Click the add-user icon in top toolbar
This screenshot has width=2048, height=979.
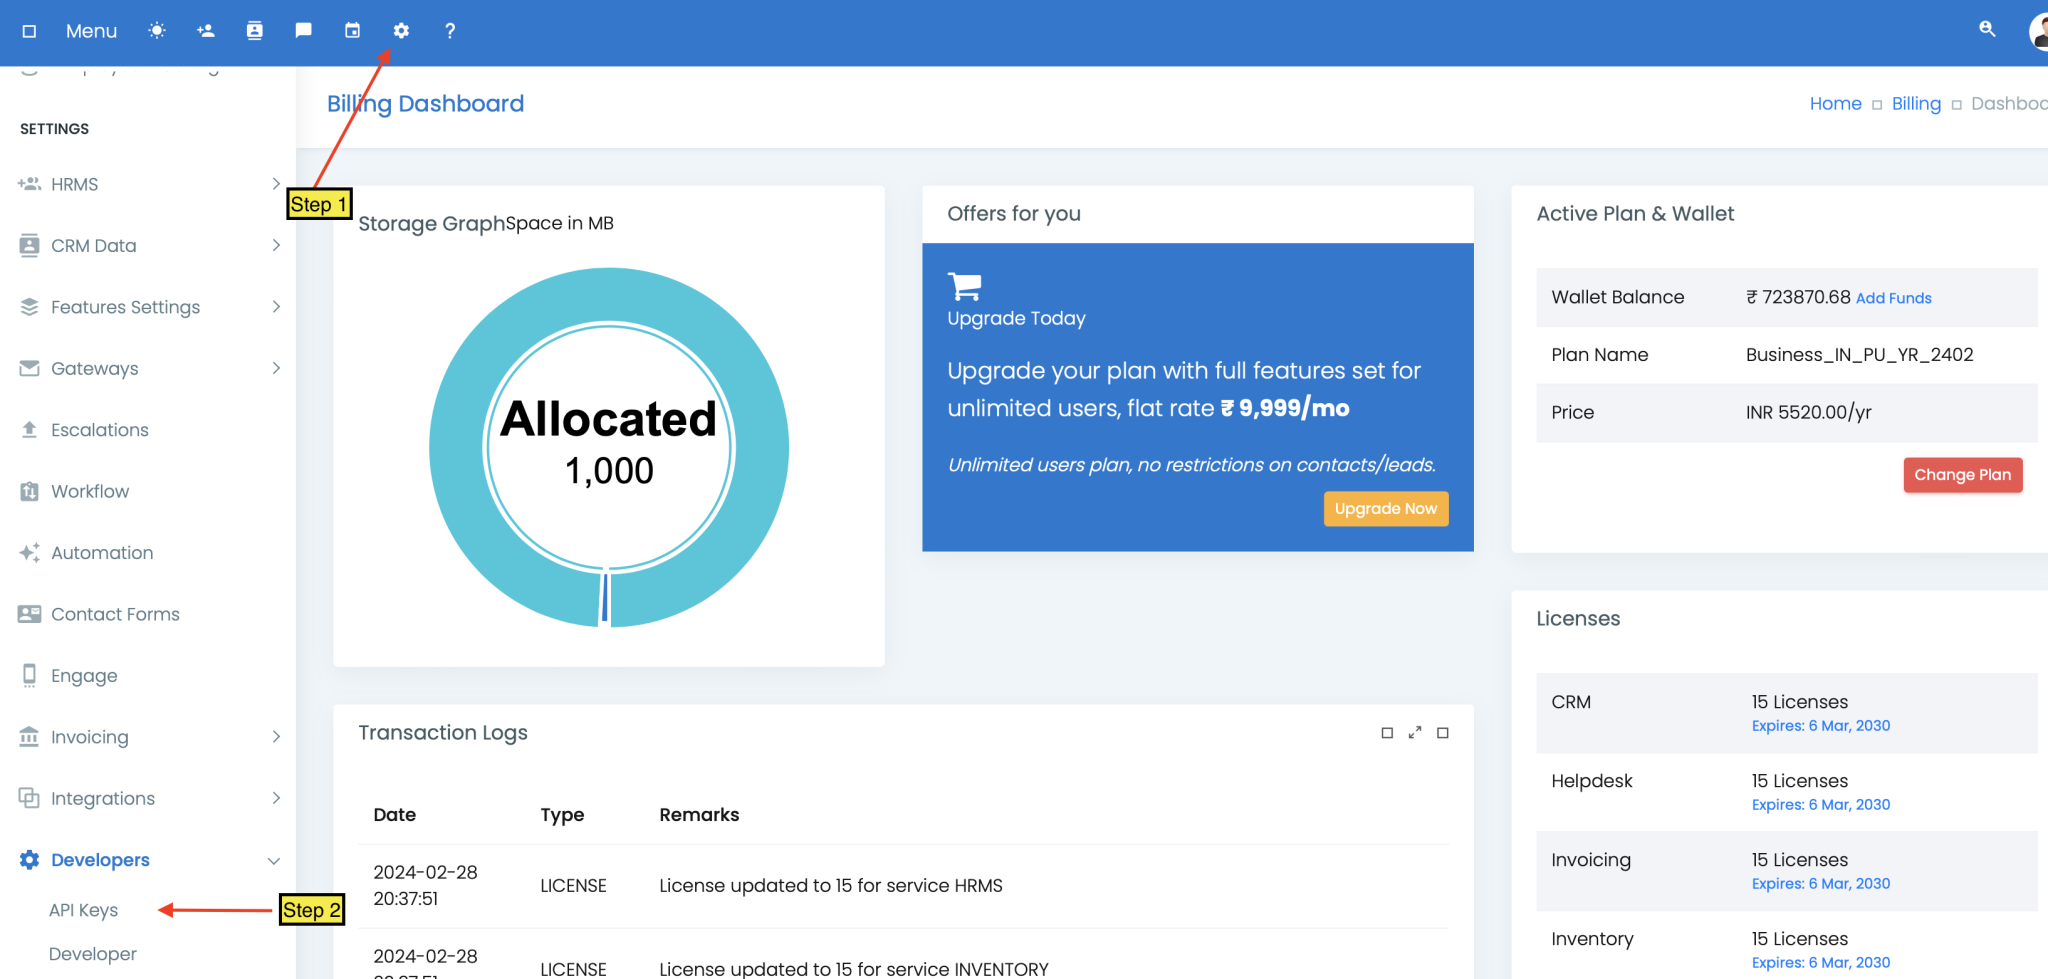(205, 30)
